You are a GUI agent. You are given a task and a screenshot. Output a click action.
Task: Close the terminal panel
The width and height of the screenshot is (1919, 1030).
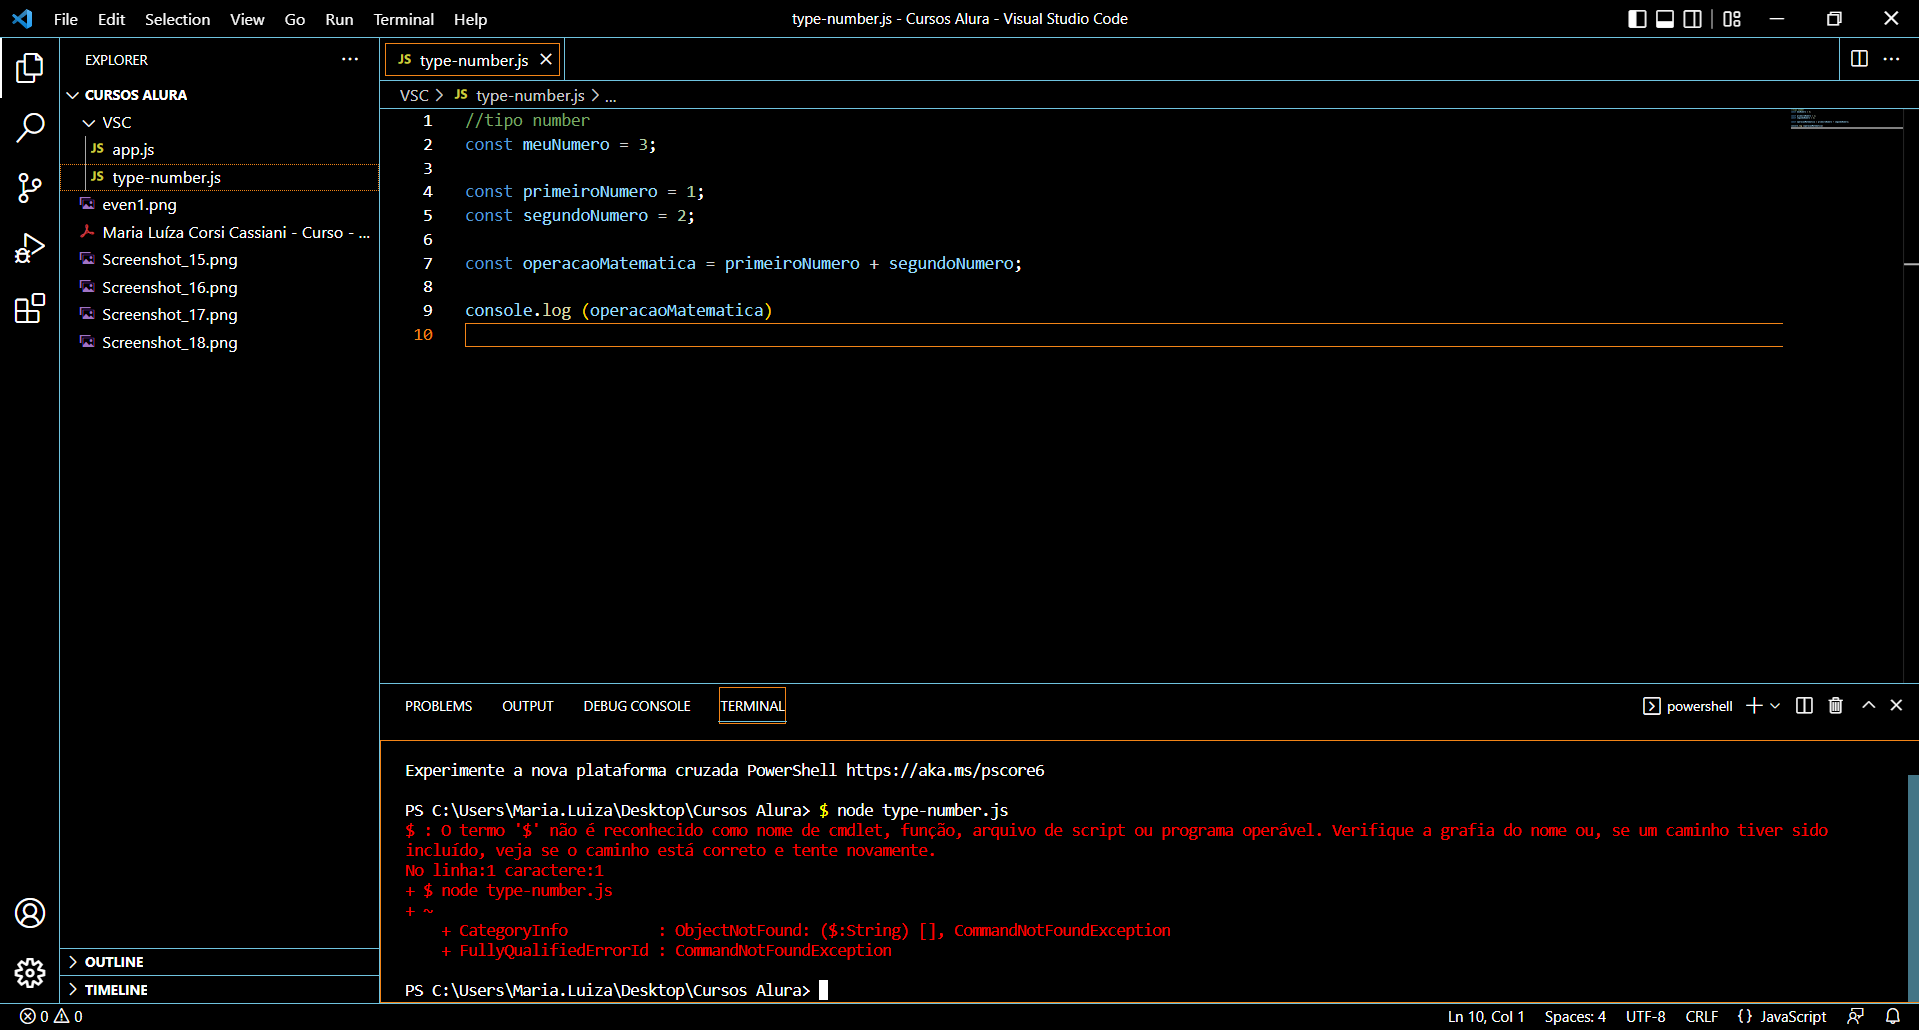click(1896, 705)
